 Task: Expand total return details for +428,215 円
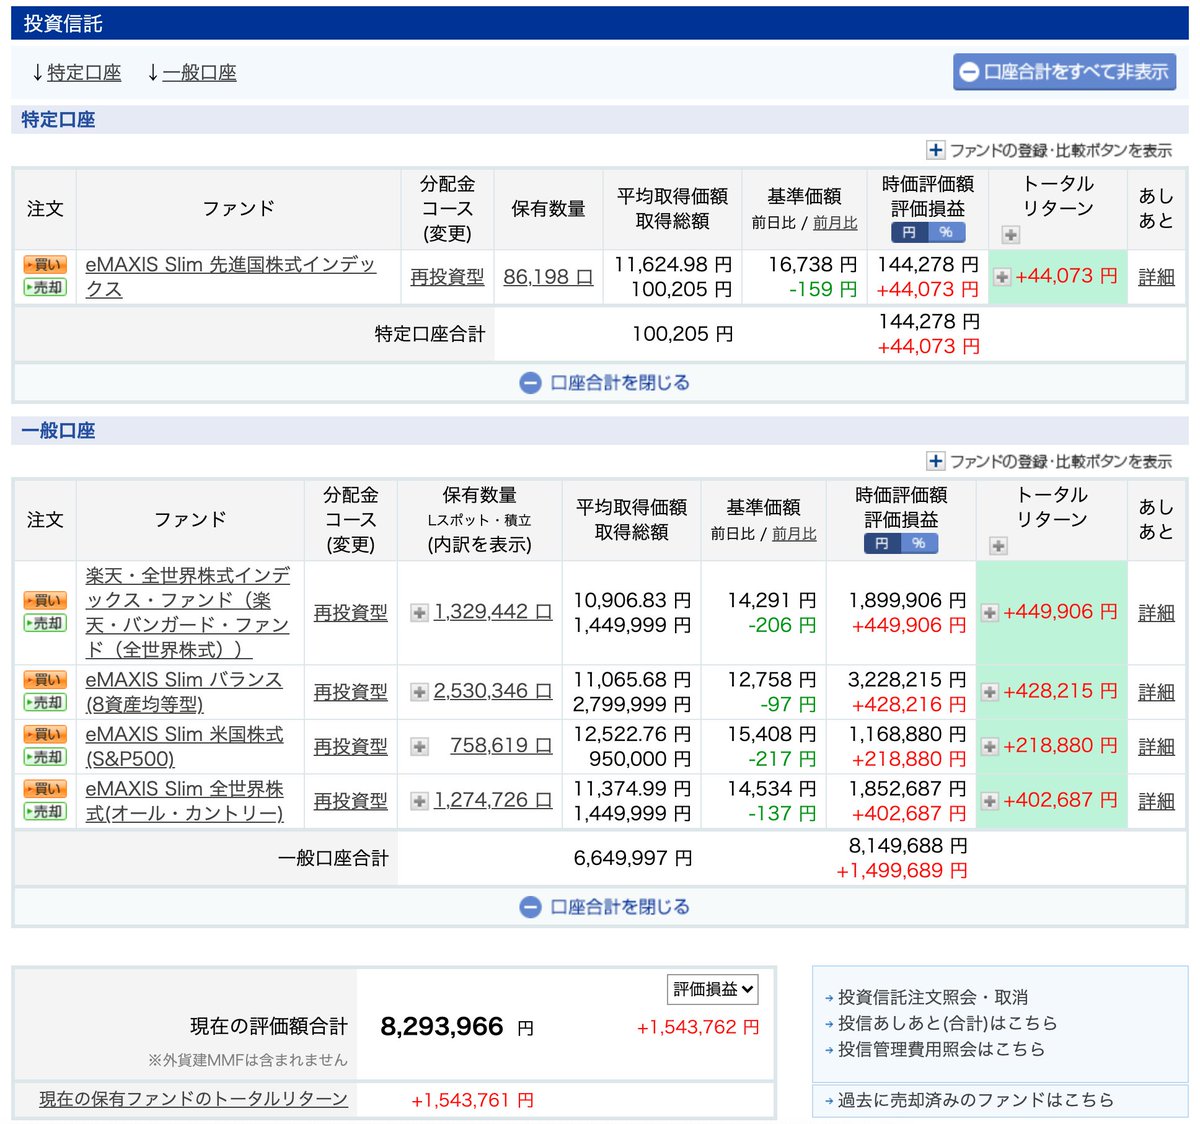tap(989, 692)
